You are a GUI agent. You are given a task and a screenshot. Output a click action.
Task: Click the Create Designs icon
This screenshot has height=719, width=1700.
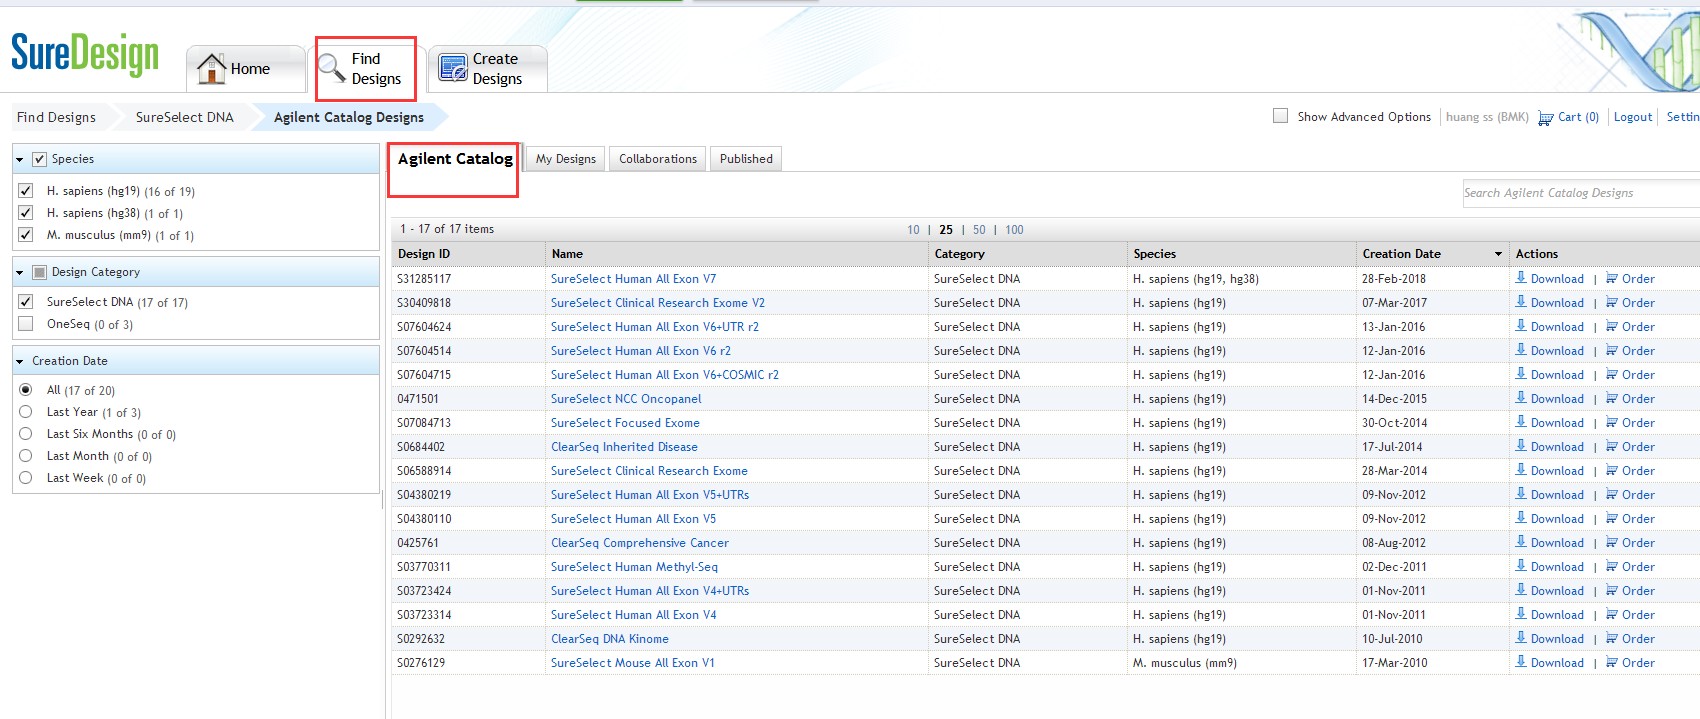click(453, 68)
